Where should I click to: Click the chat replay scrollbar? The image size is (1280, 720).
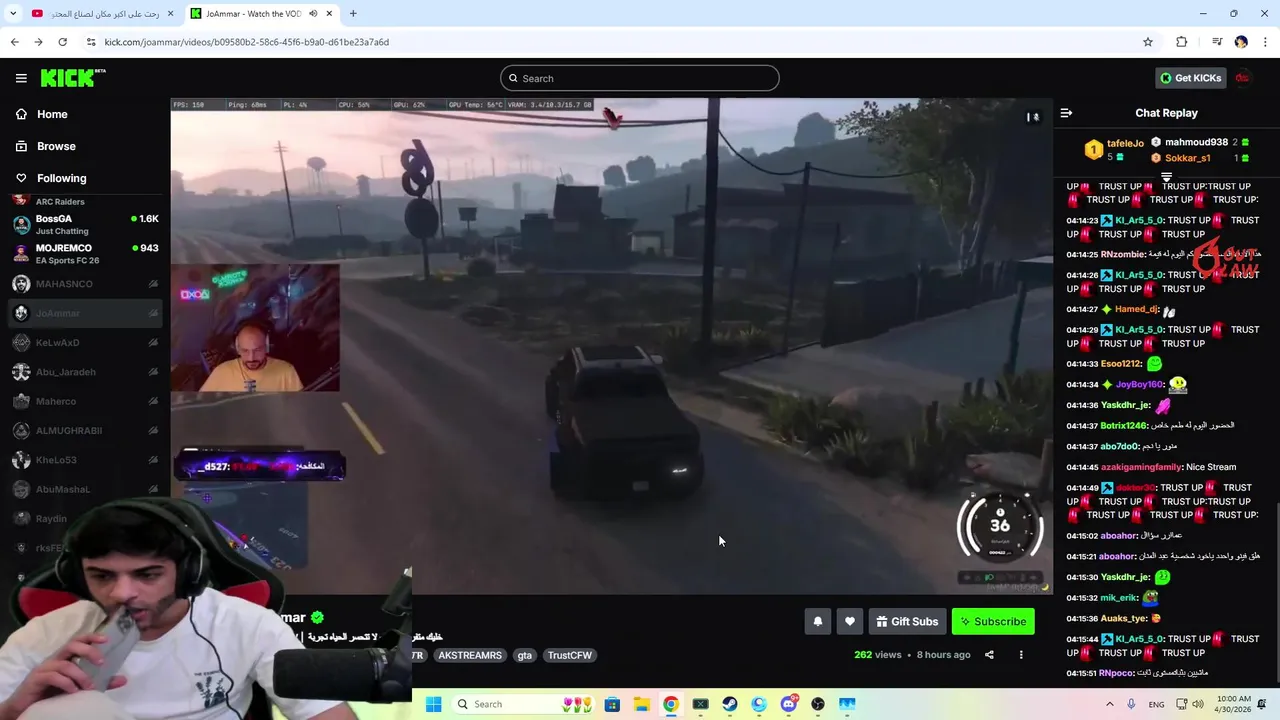click(1275, 590)
